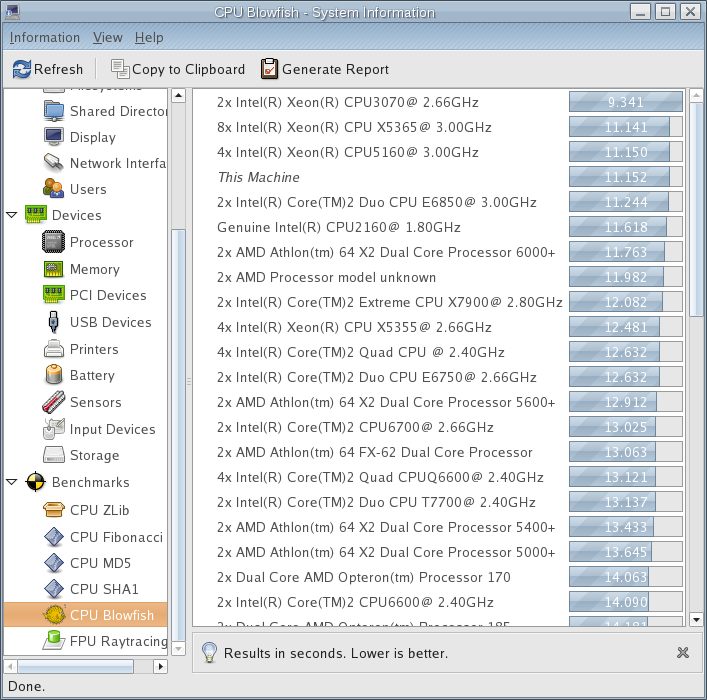The image size is (707, 700).
Task: Select the Shared Directories folder icon
Action: coord(54,111)
